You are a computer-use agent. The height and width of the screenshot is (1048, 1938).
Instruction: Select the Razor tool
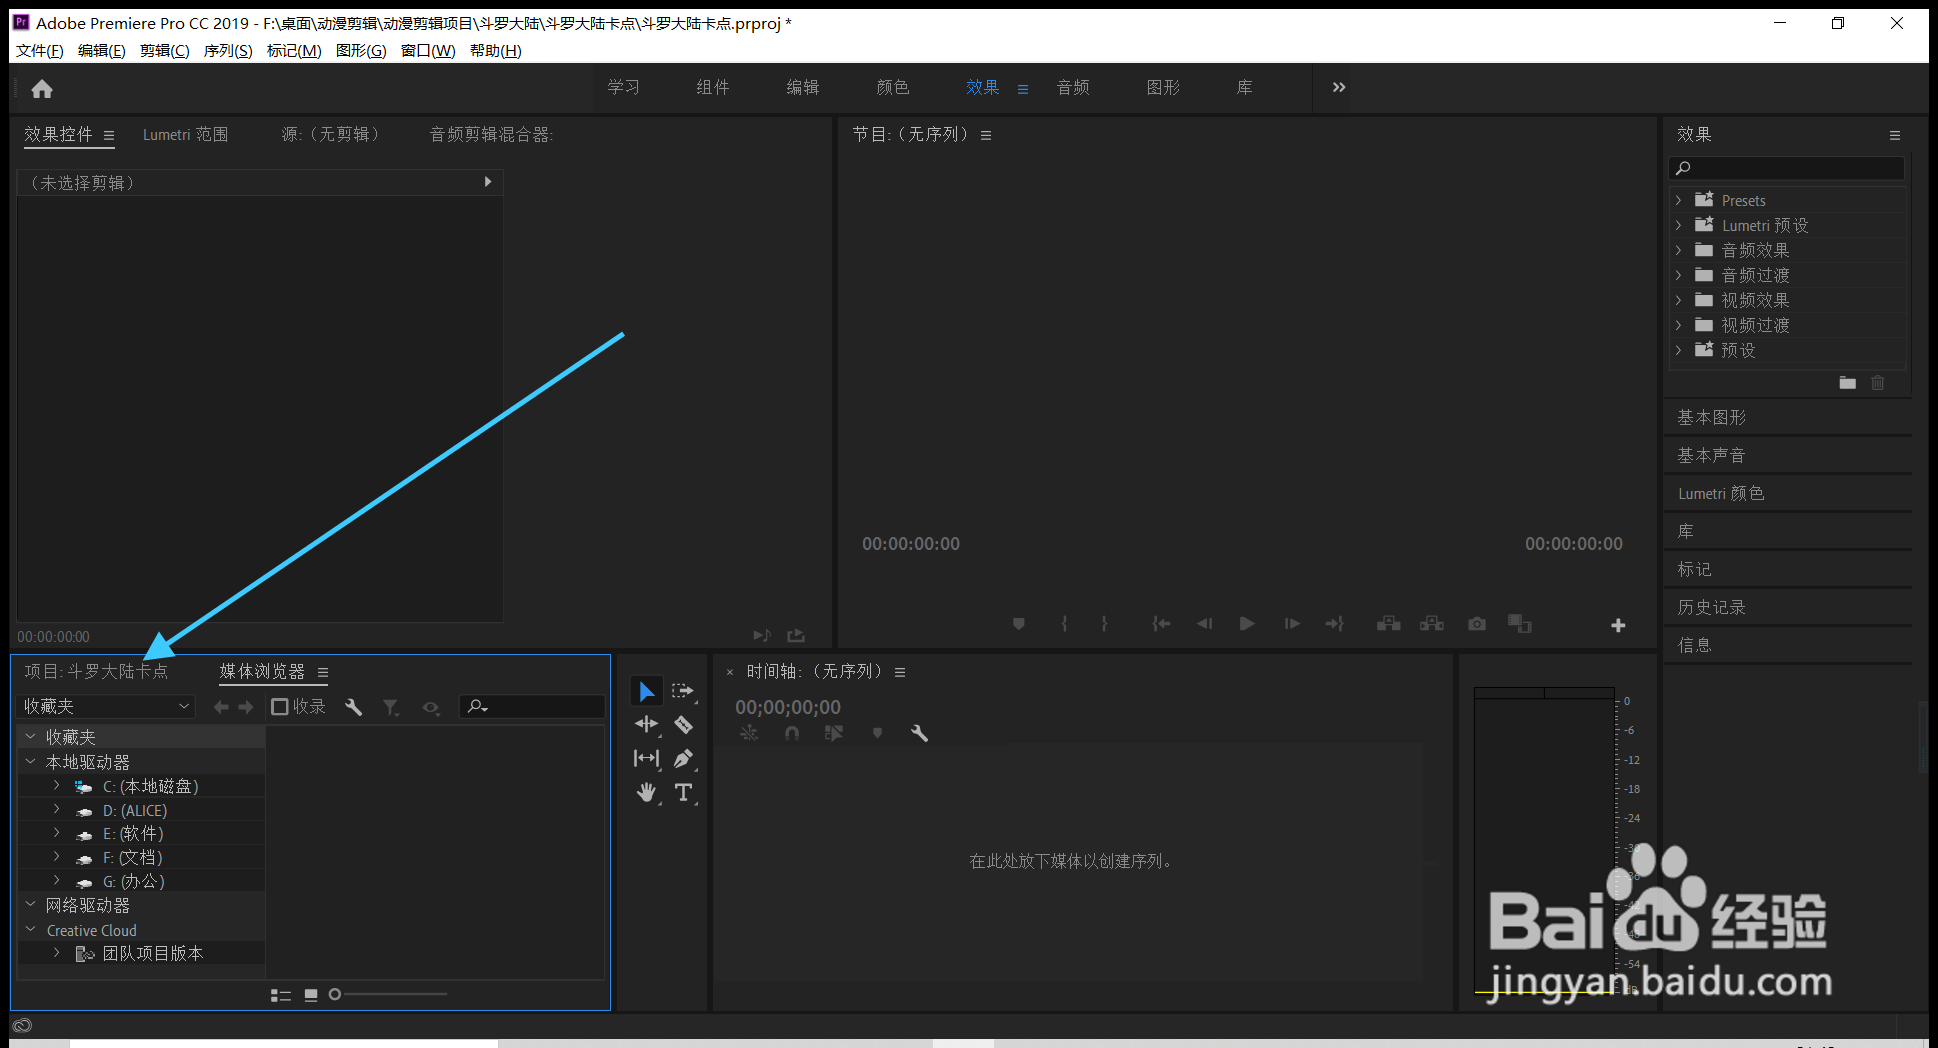(x=683, y=724)
